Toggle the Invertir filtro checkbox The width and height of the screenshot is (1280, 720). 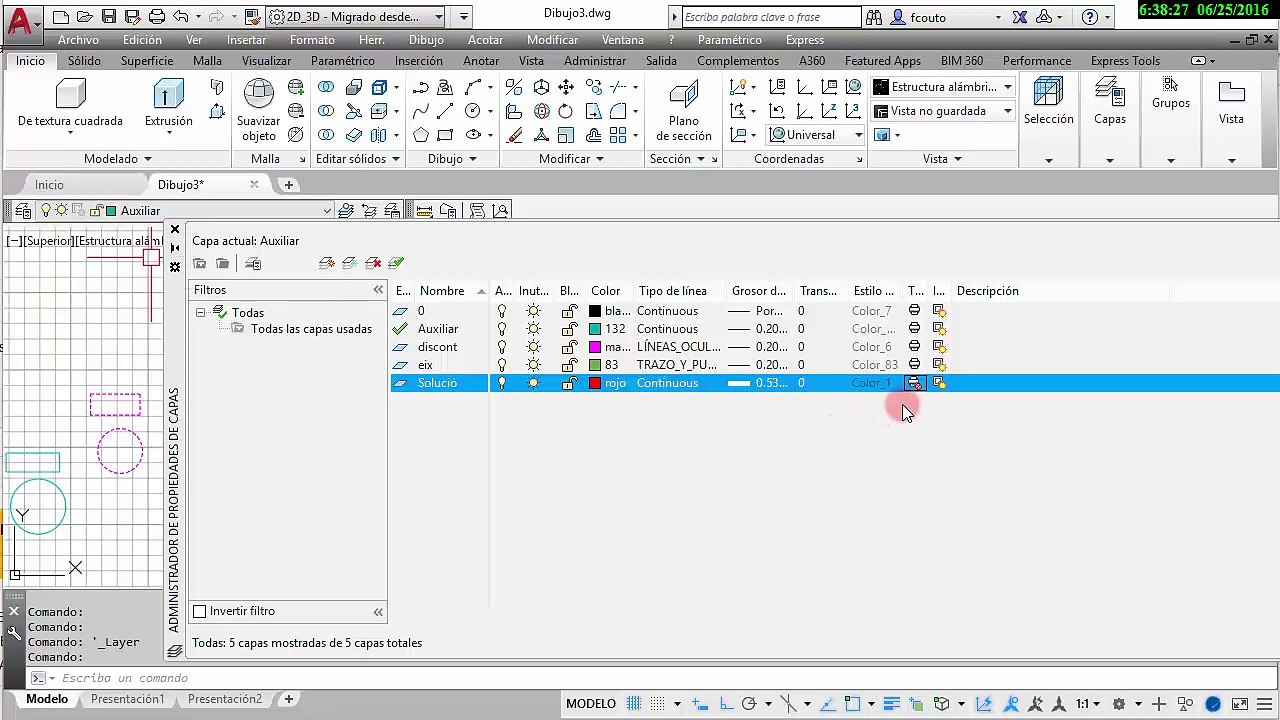(x=199, y=611)
